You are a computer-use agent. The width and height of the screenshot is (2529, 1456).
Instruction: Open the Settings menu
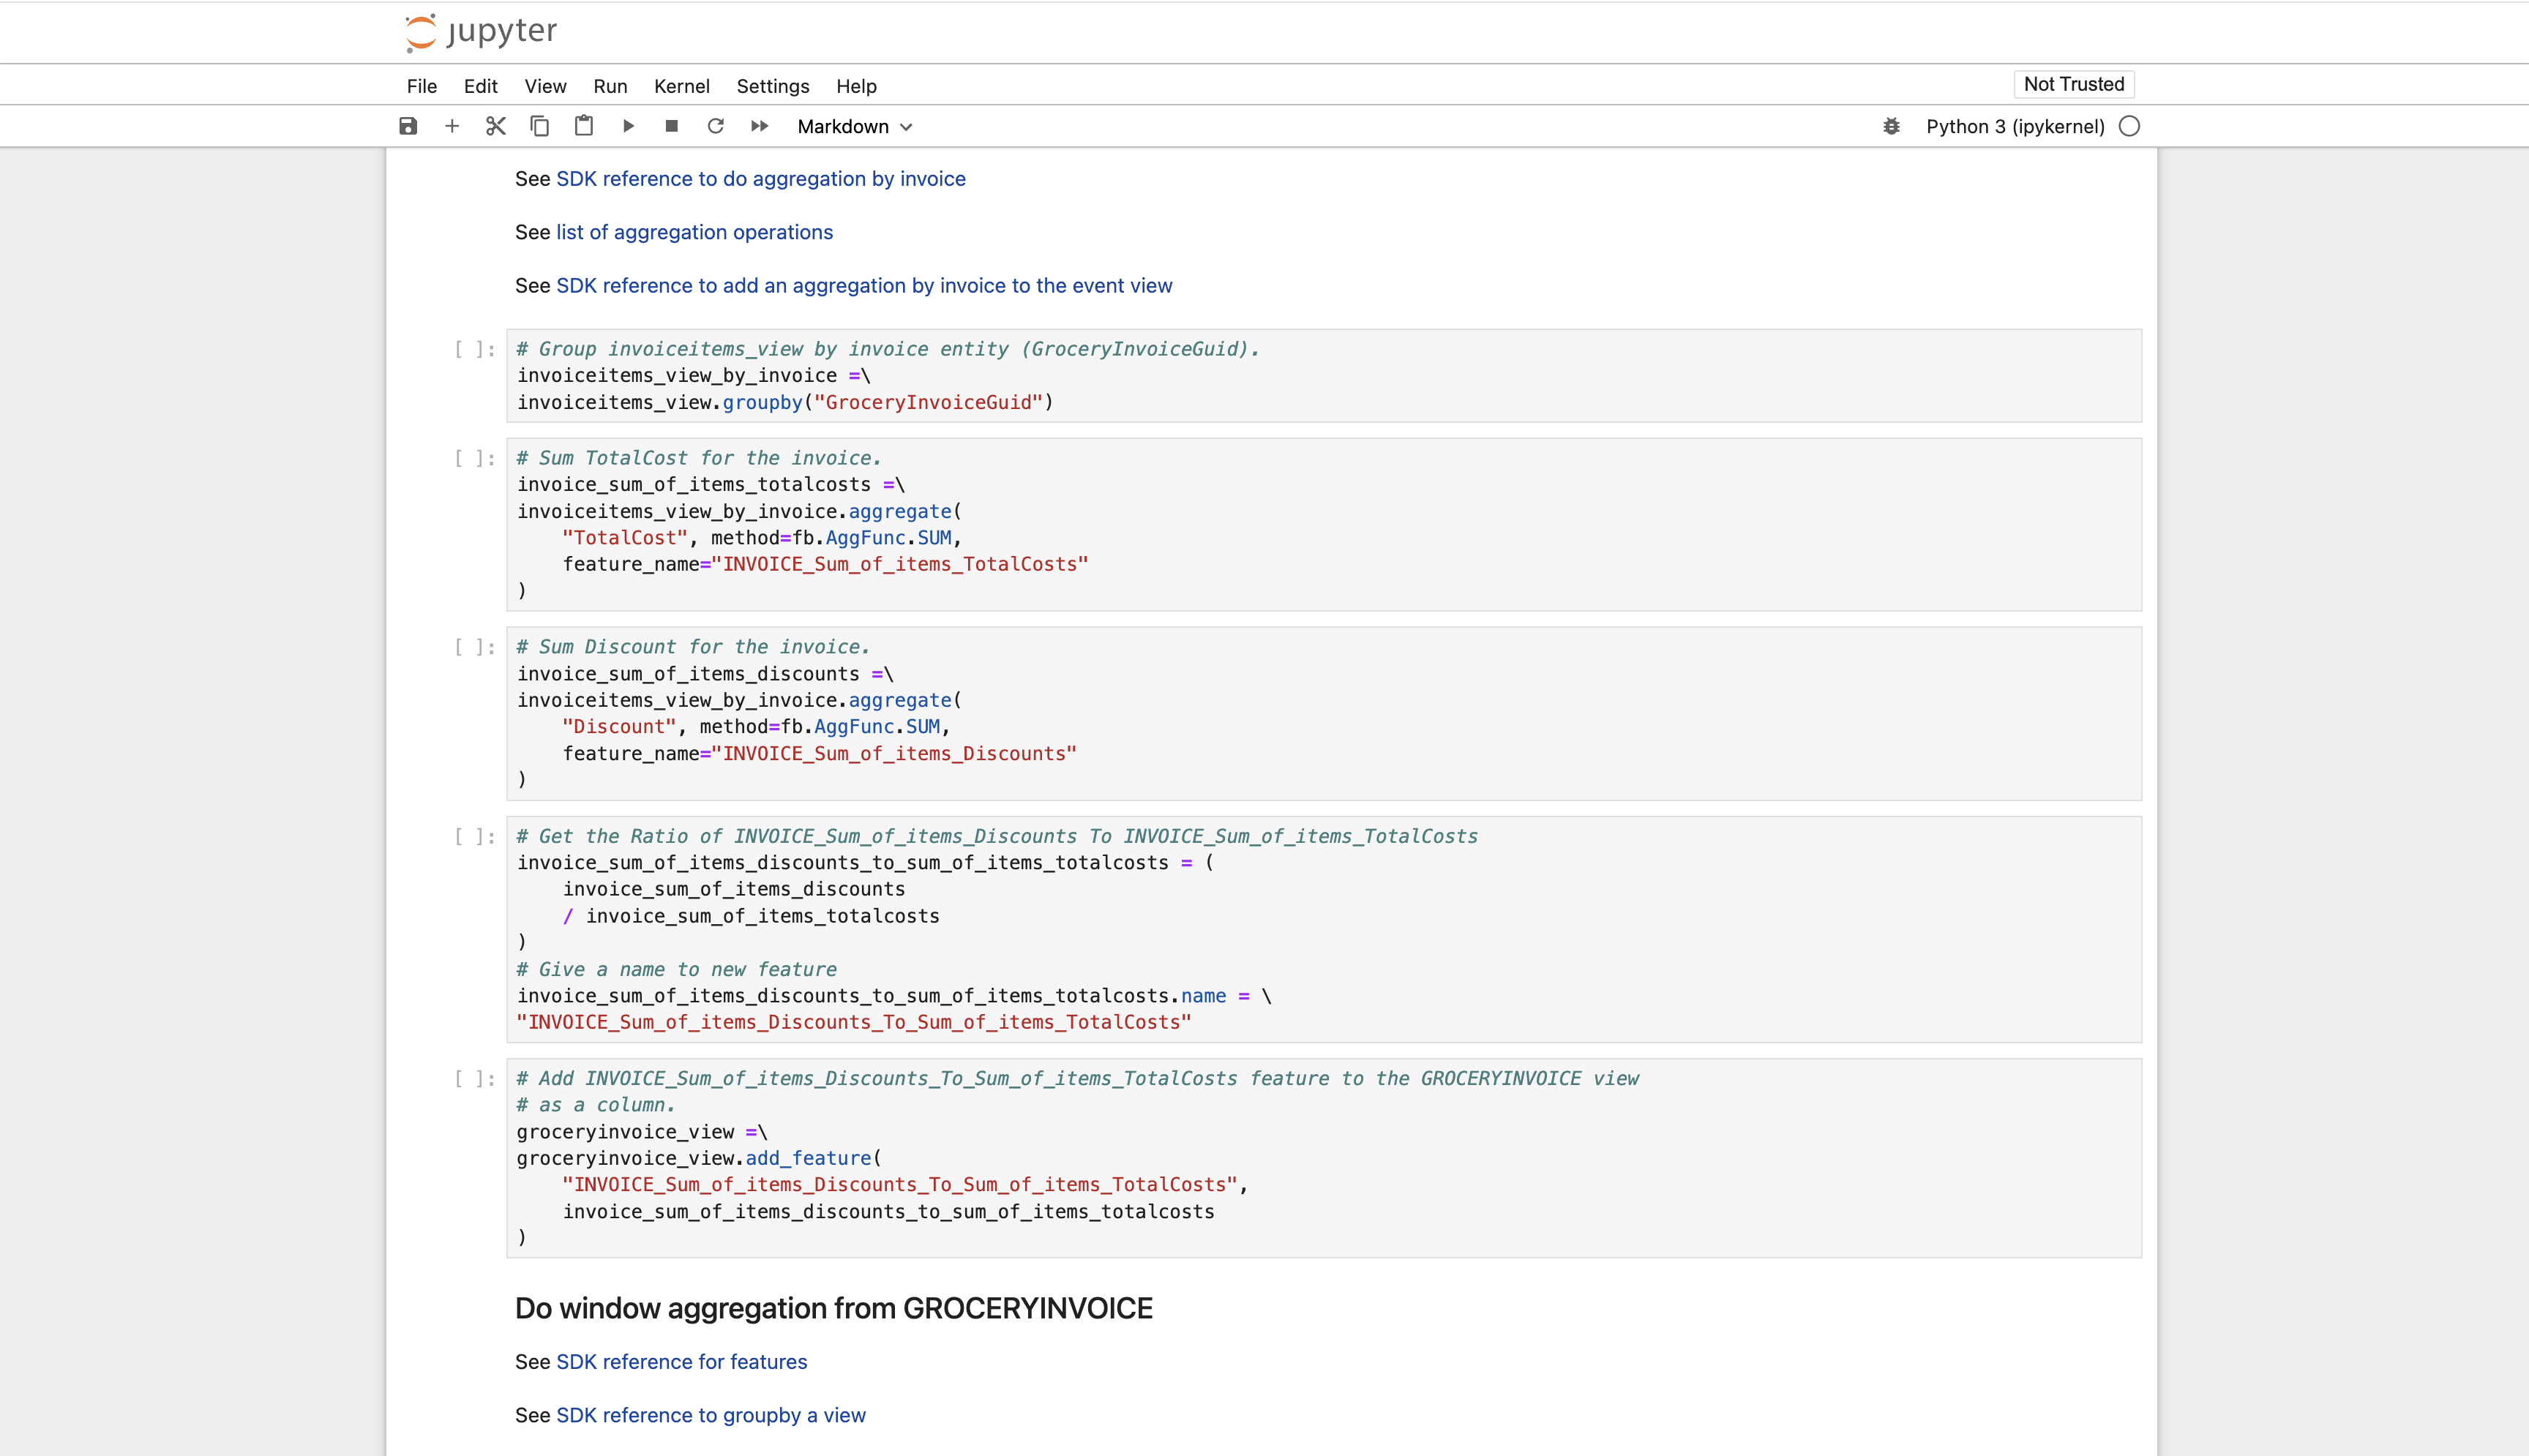(x=773, y=86)
